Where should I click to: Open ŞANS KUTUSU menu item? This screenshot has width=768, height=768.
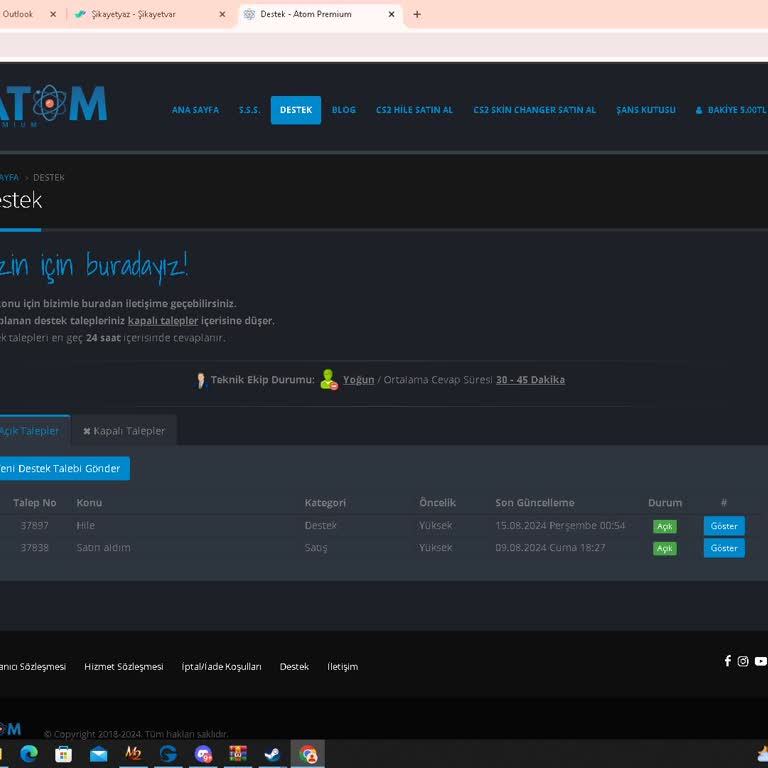tap(646, 110)
